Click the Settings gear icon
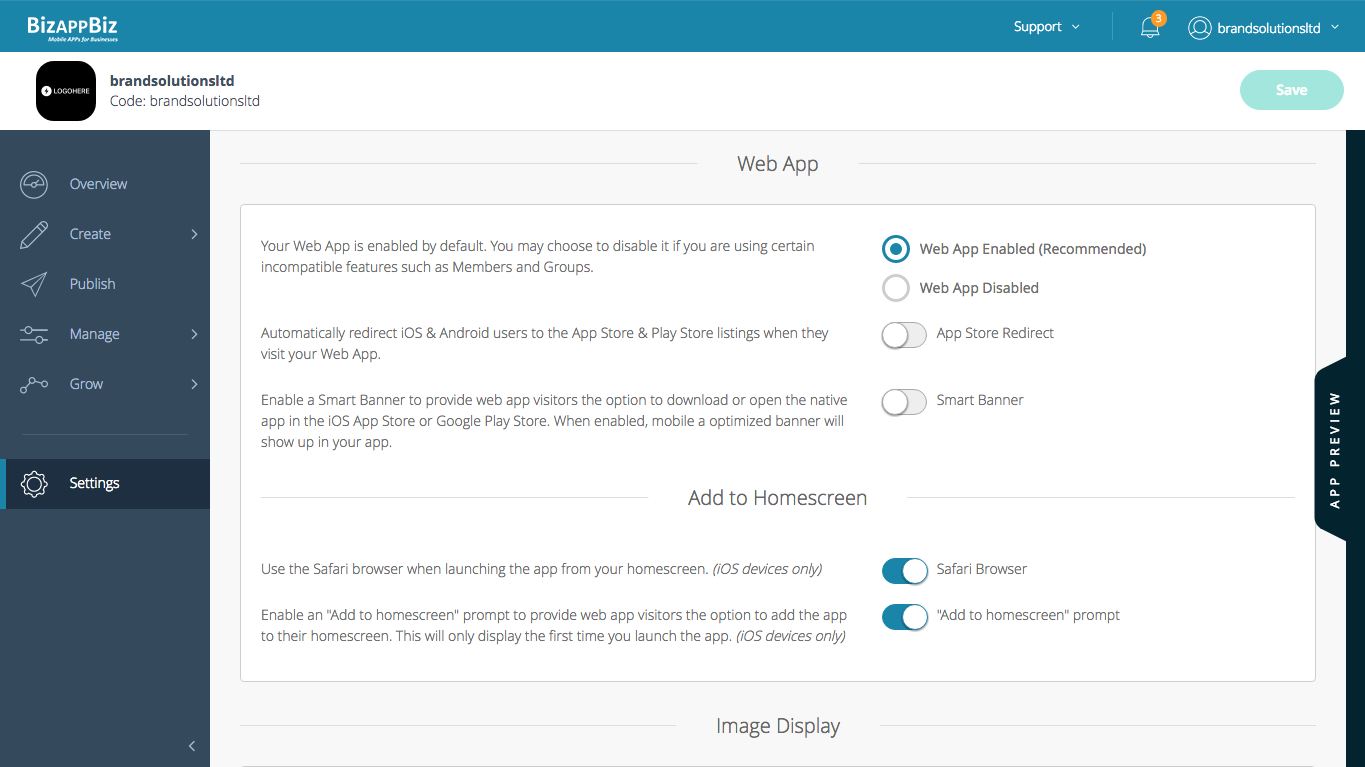The width and height of the screenshot is (1365, 767). coord(34,484)
